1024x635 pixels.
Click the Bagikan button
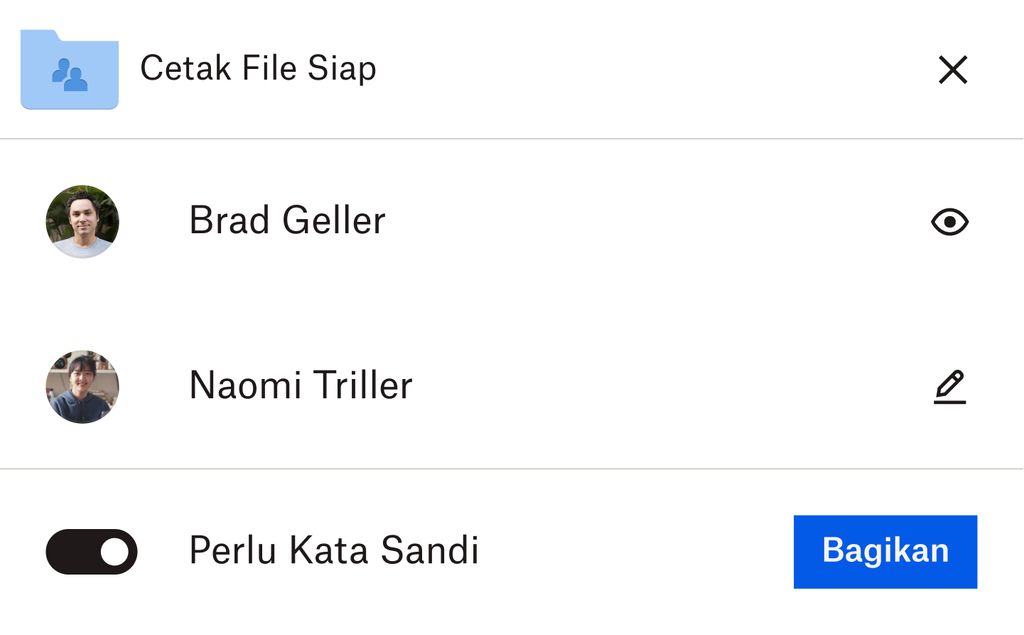[886, 551]
